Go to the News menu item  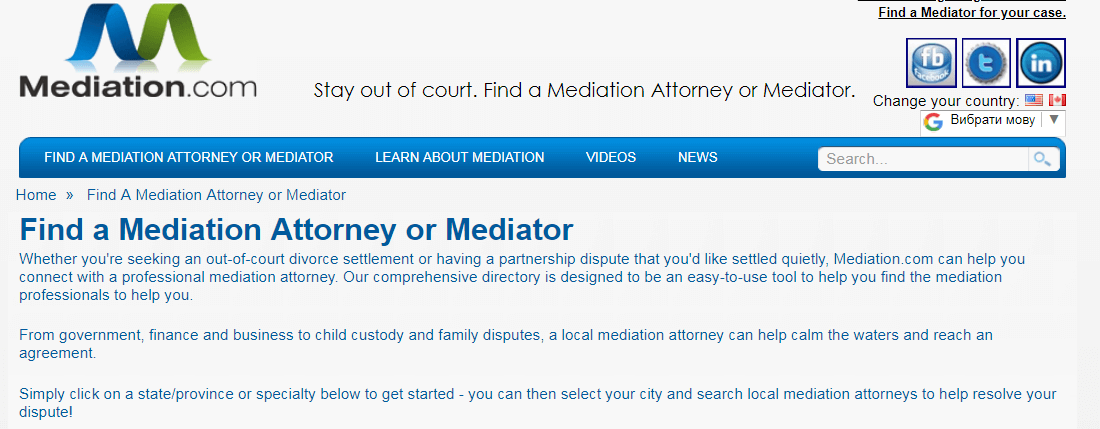point(697,158)
